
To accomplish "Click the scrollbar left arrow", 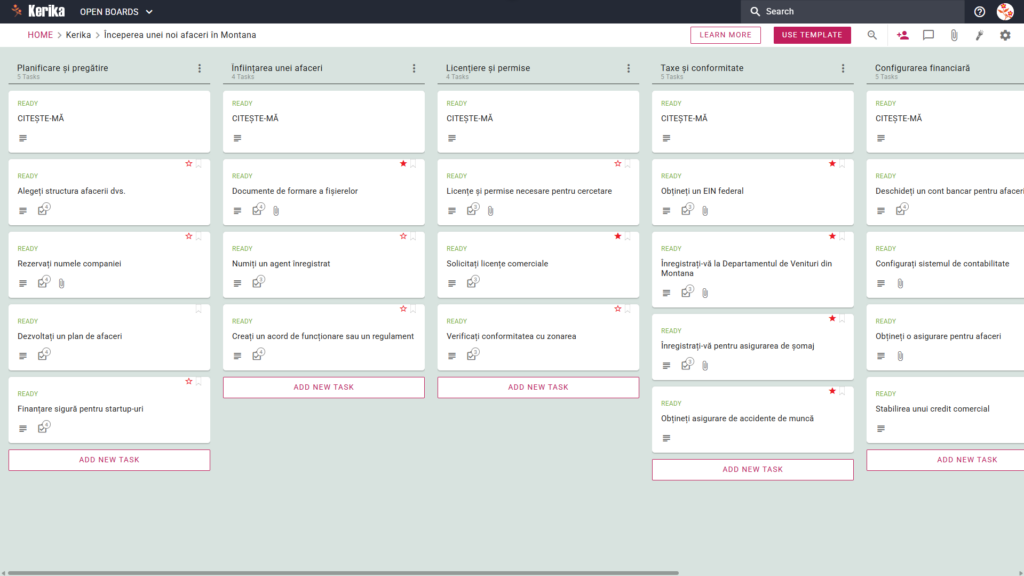I will (3, 573).
